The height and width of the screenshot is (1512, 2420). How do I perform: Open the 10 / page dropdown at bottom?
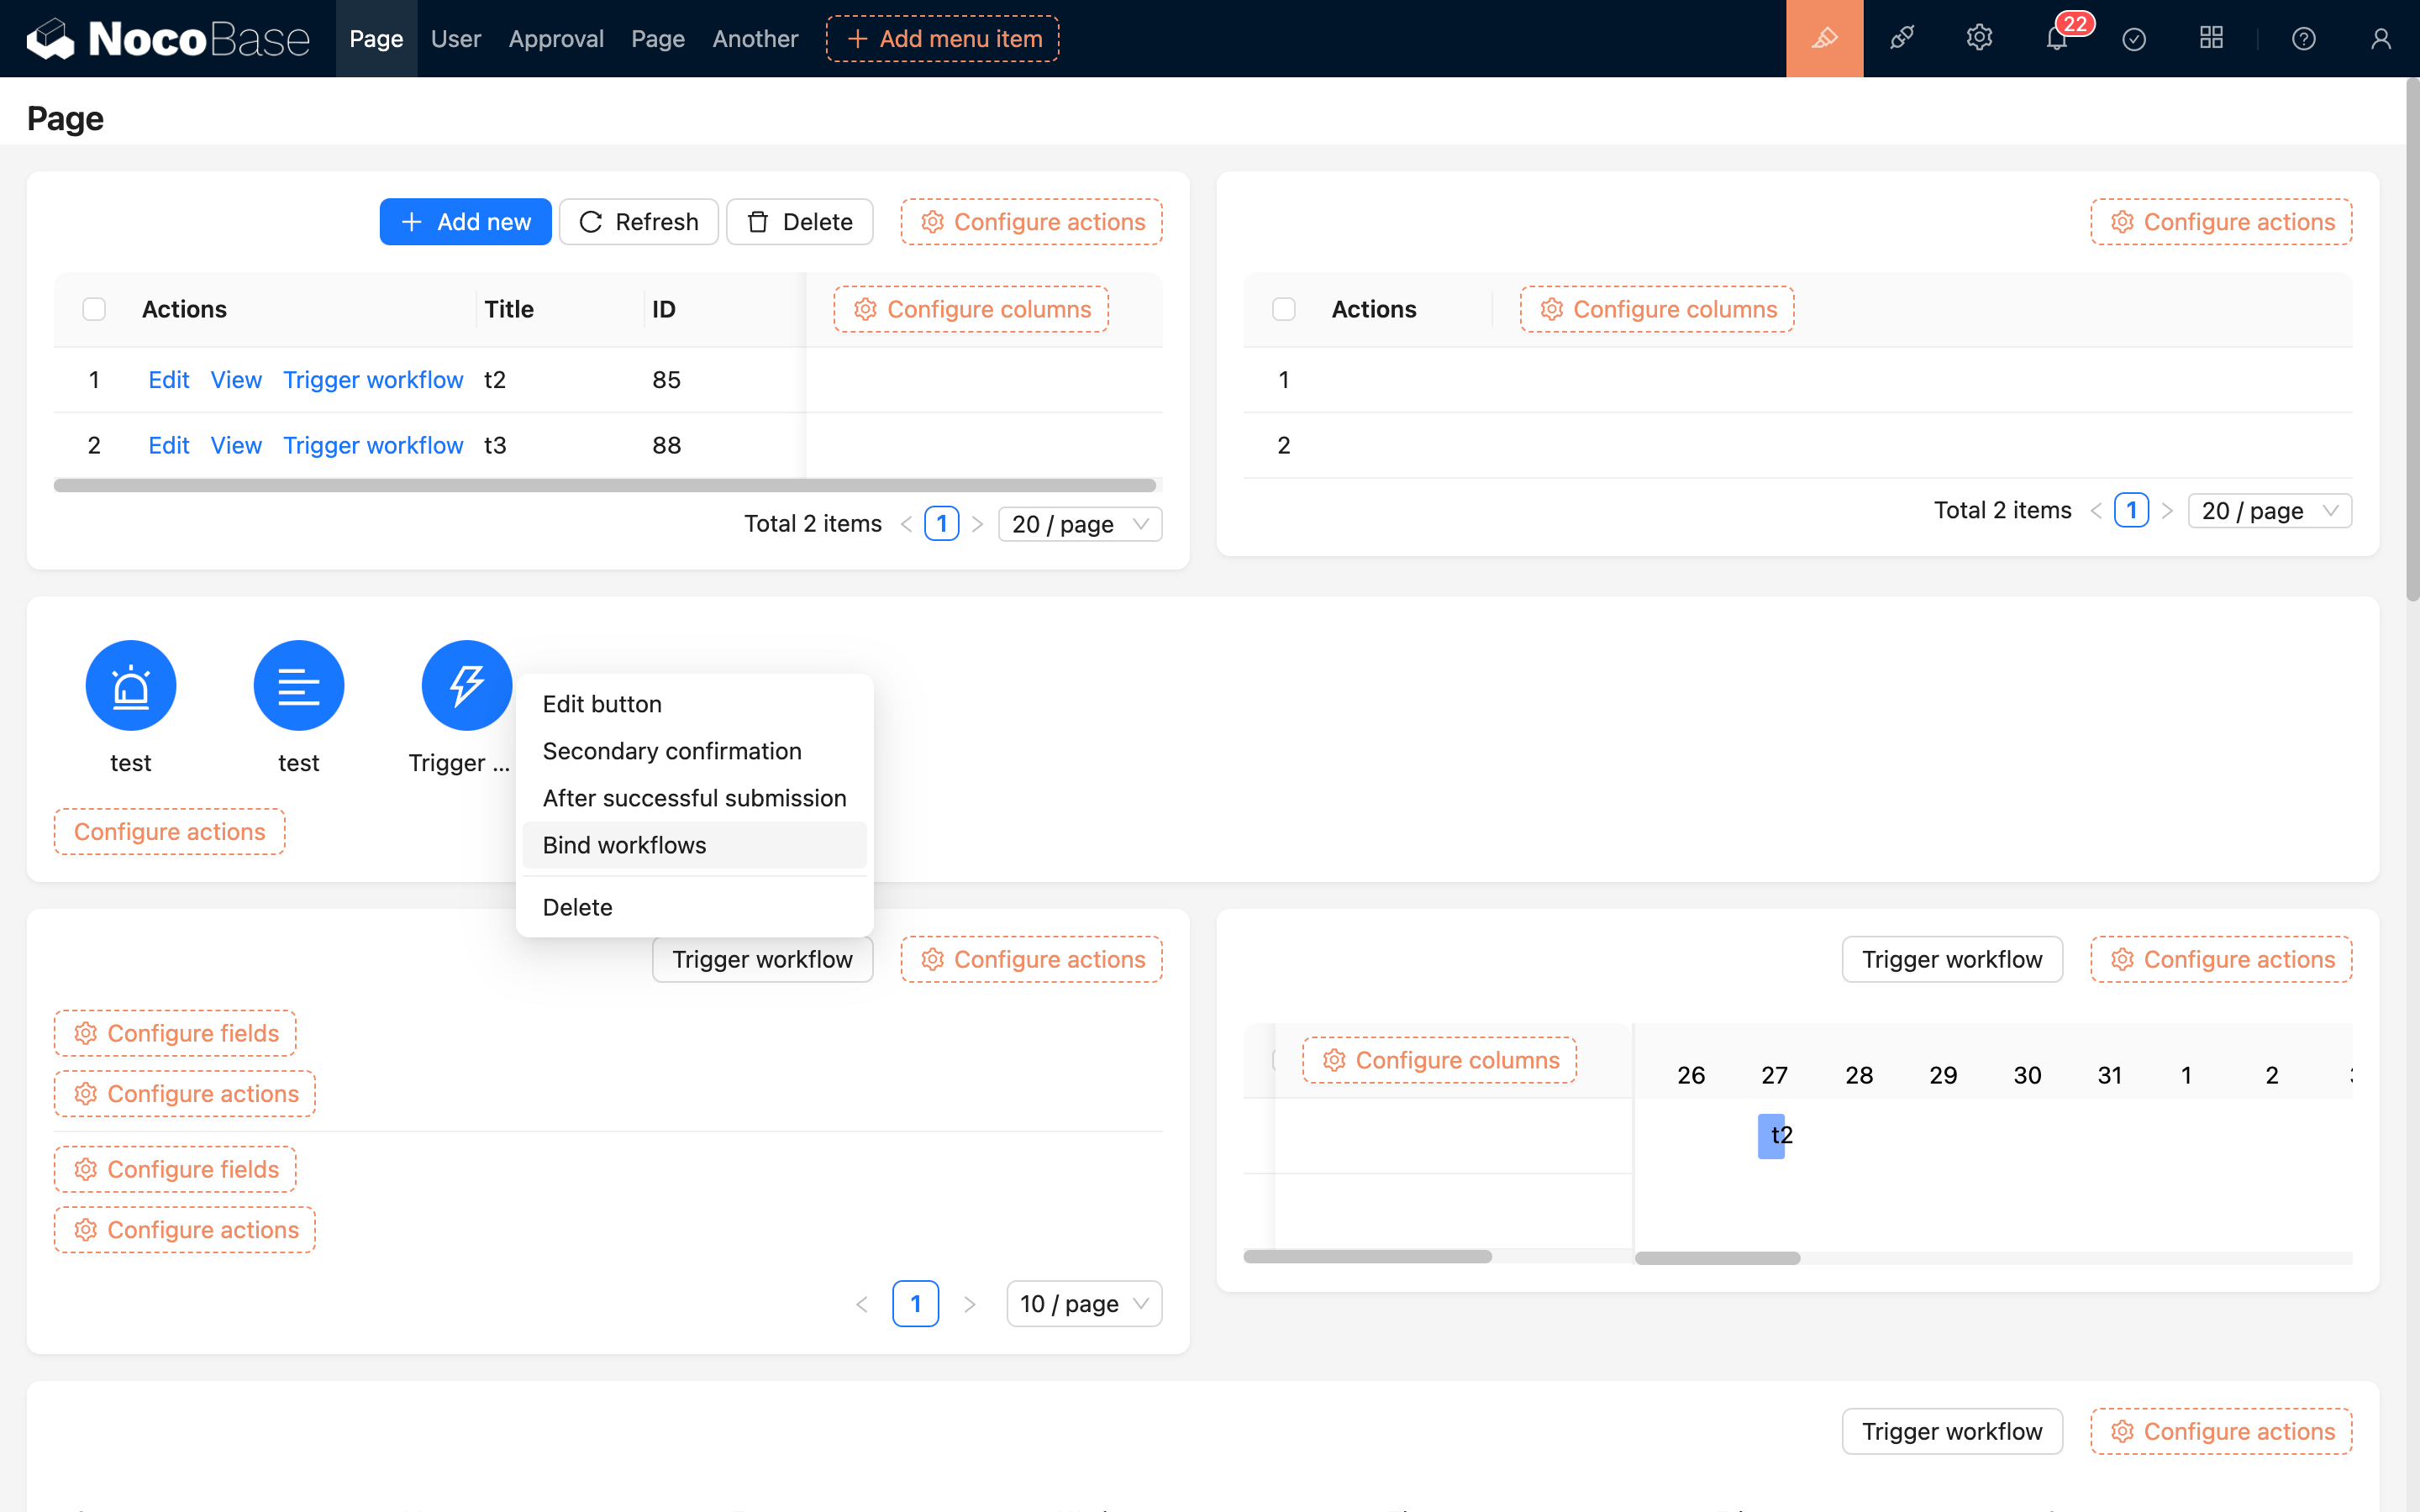1083,1303
